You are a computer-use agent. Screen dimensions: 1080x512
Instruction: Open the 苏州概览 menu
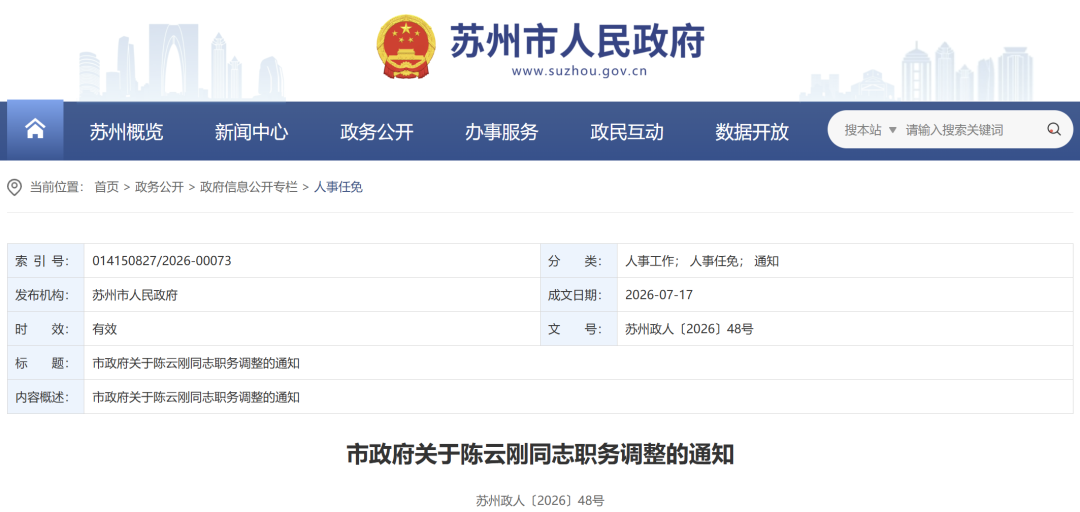(126, 131)
